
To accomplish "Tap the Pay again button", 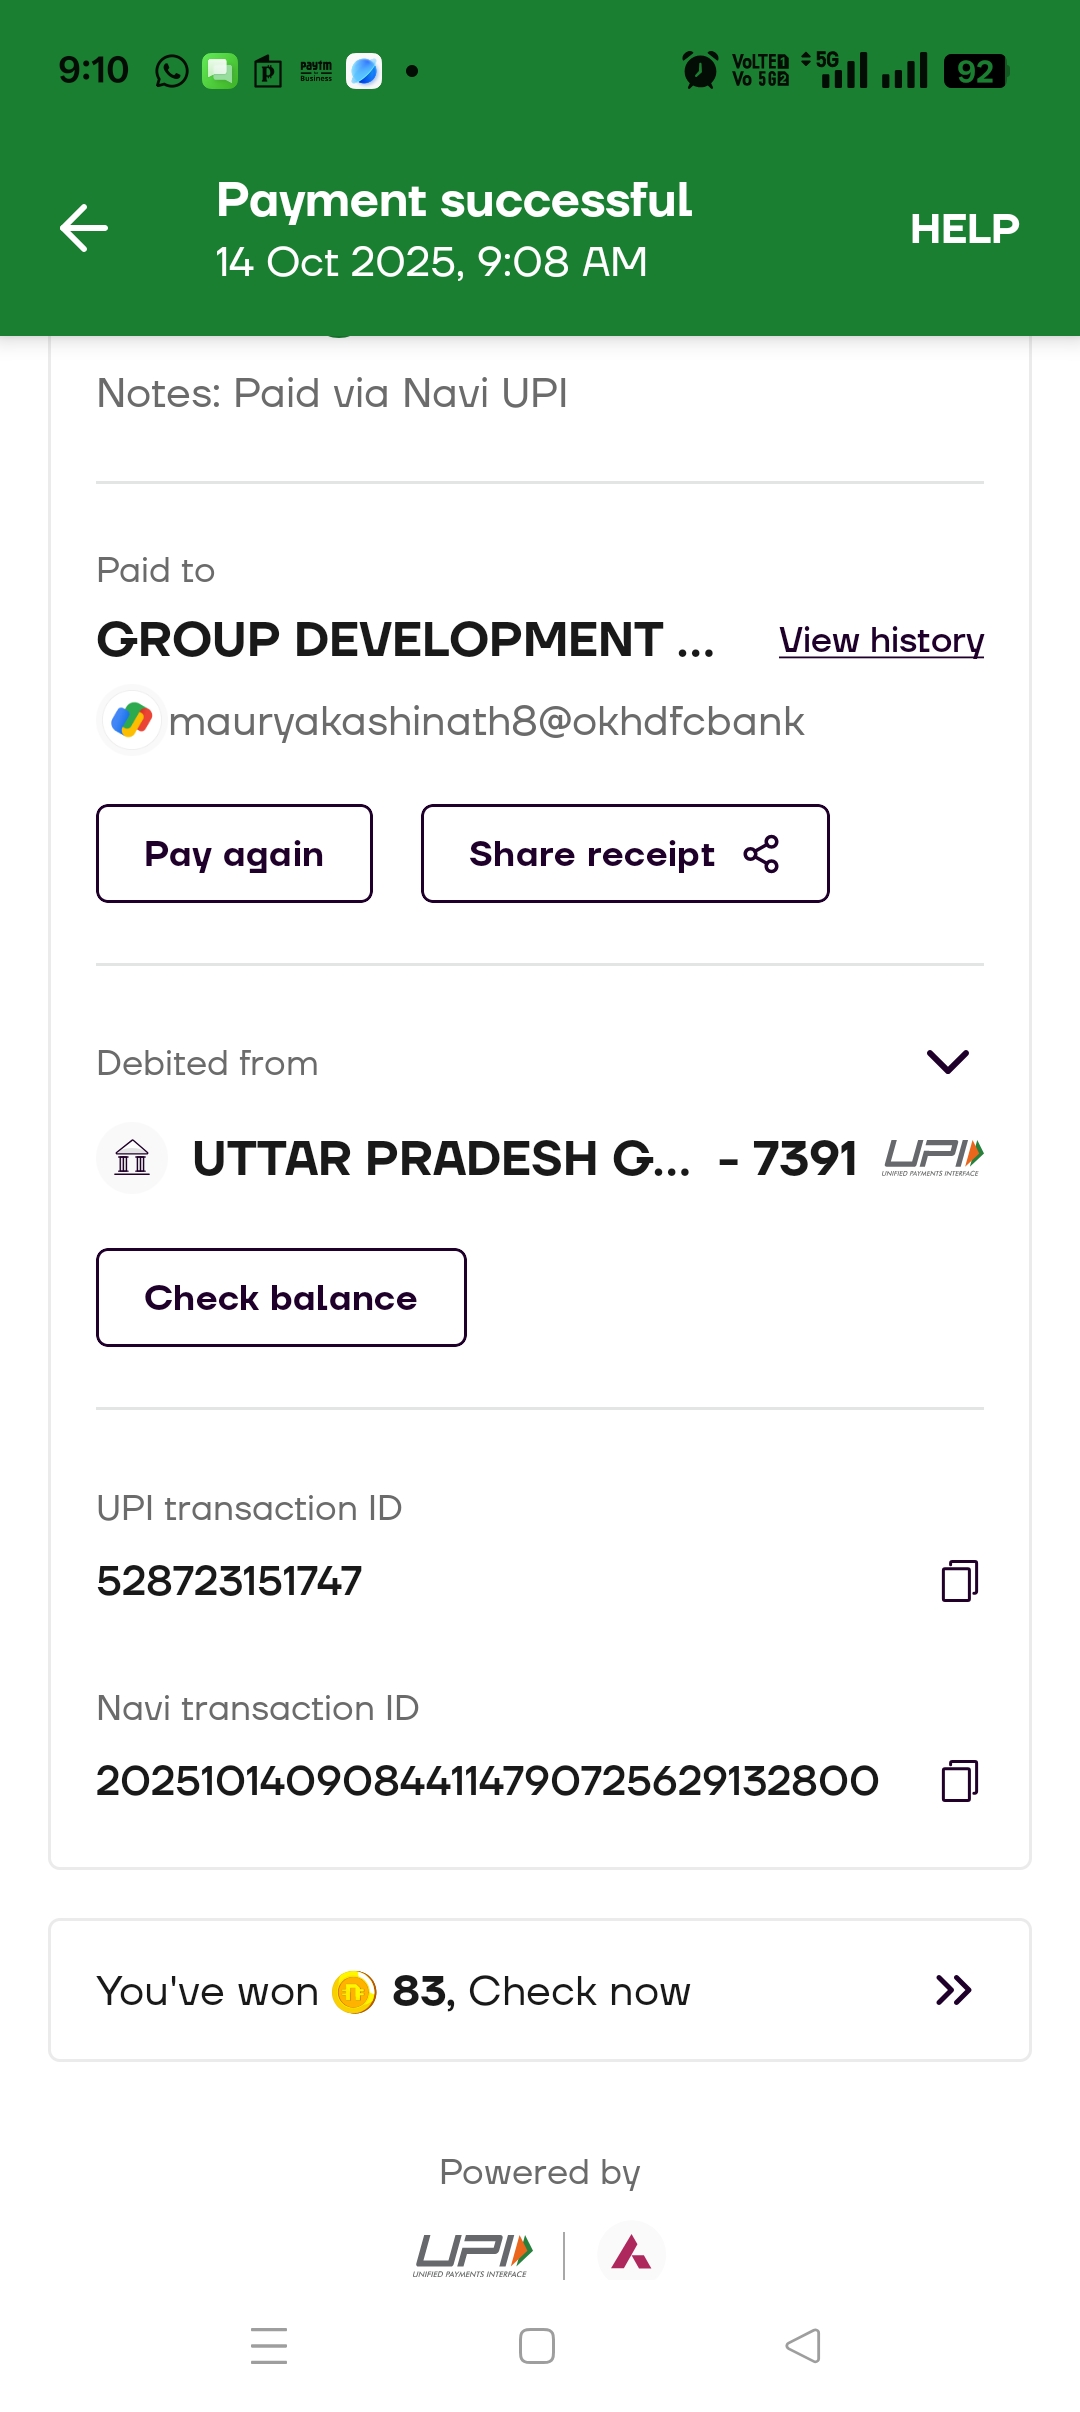I will click(x=234, y=854).
